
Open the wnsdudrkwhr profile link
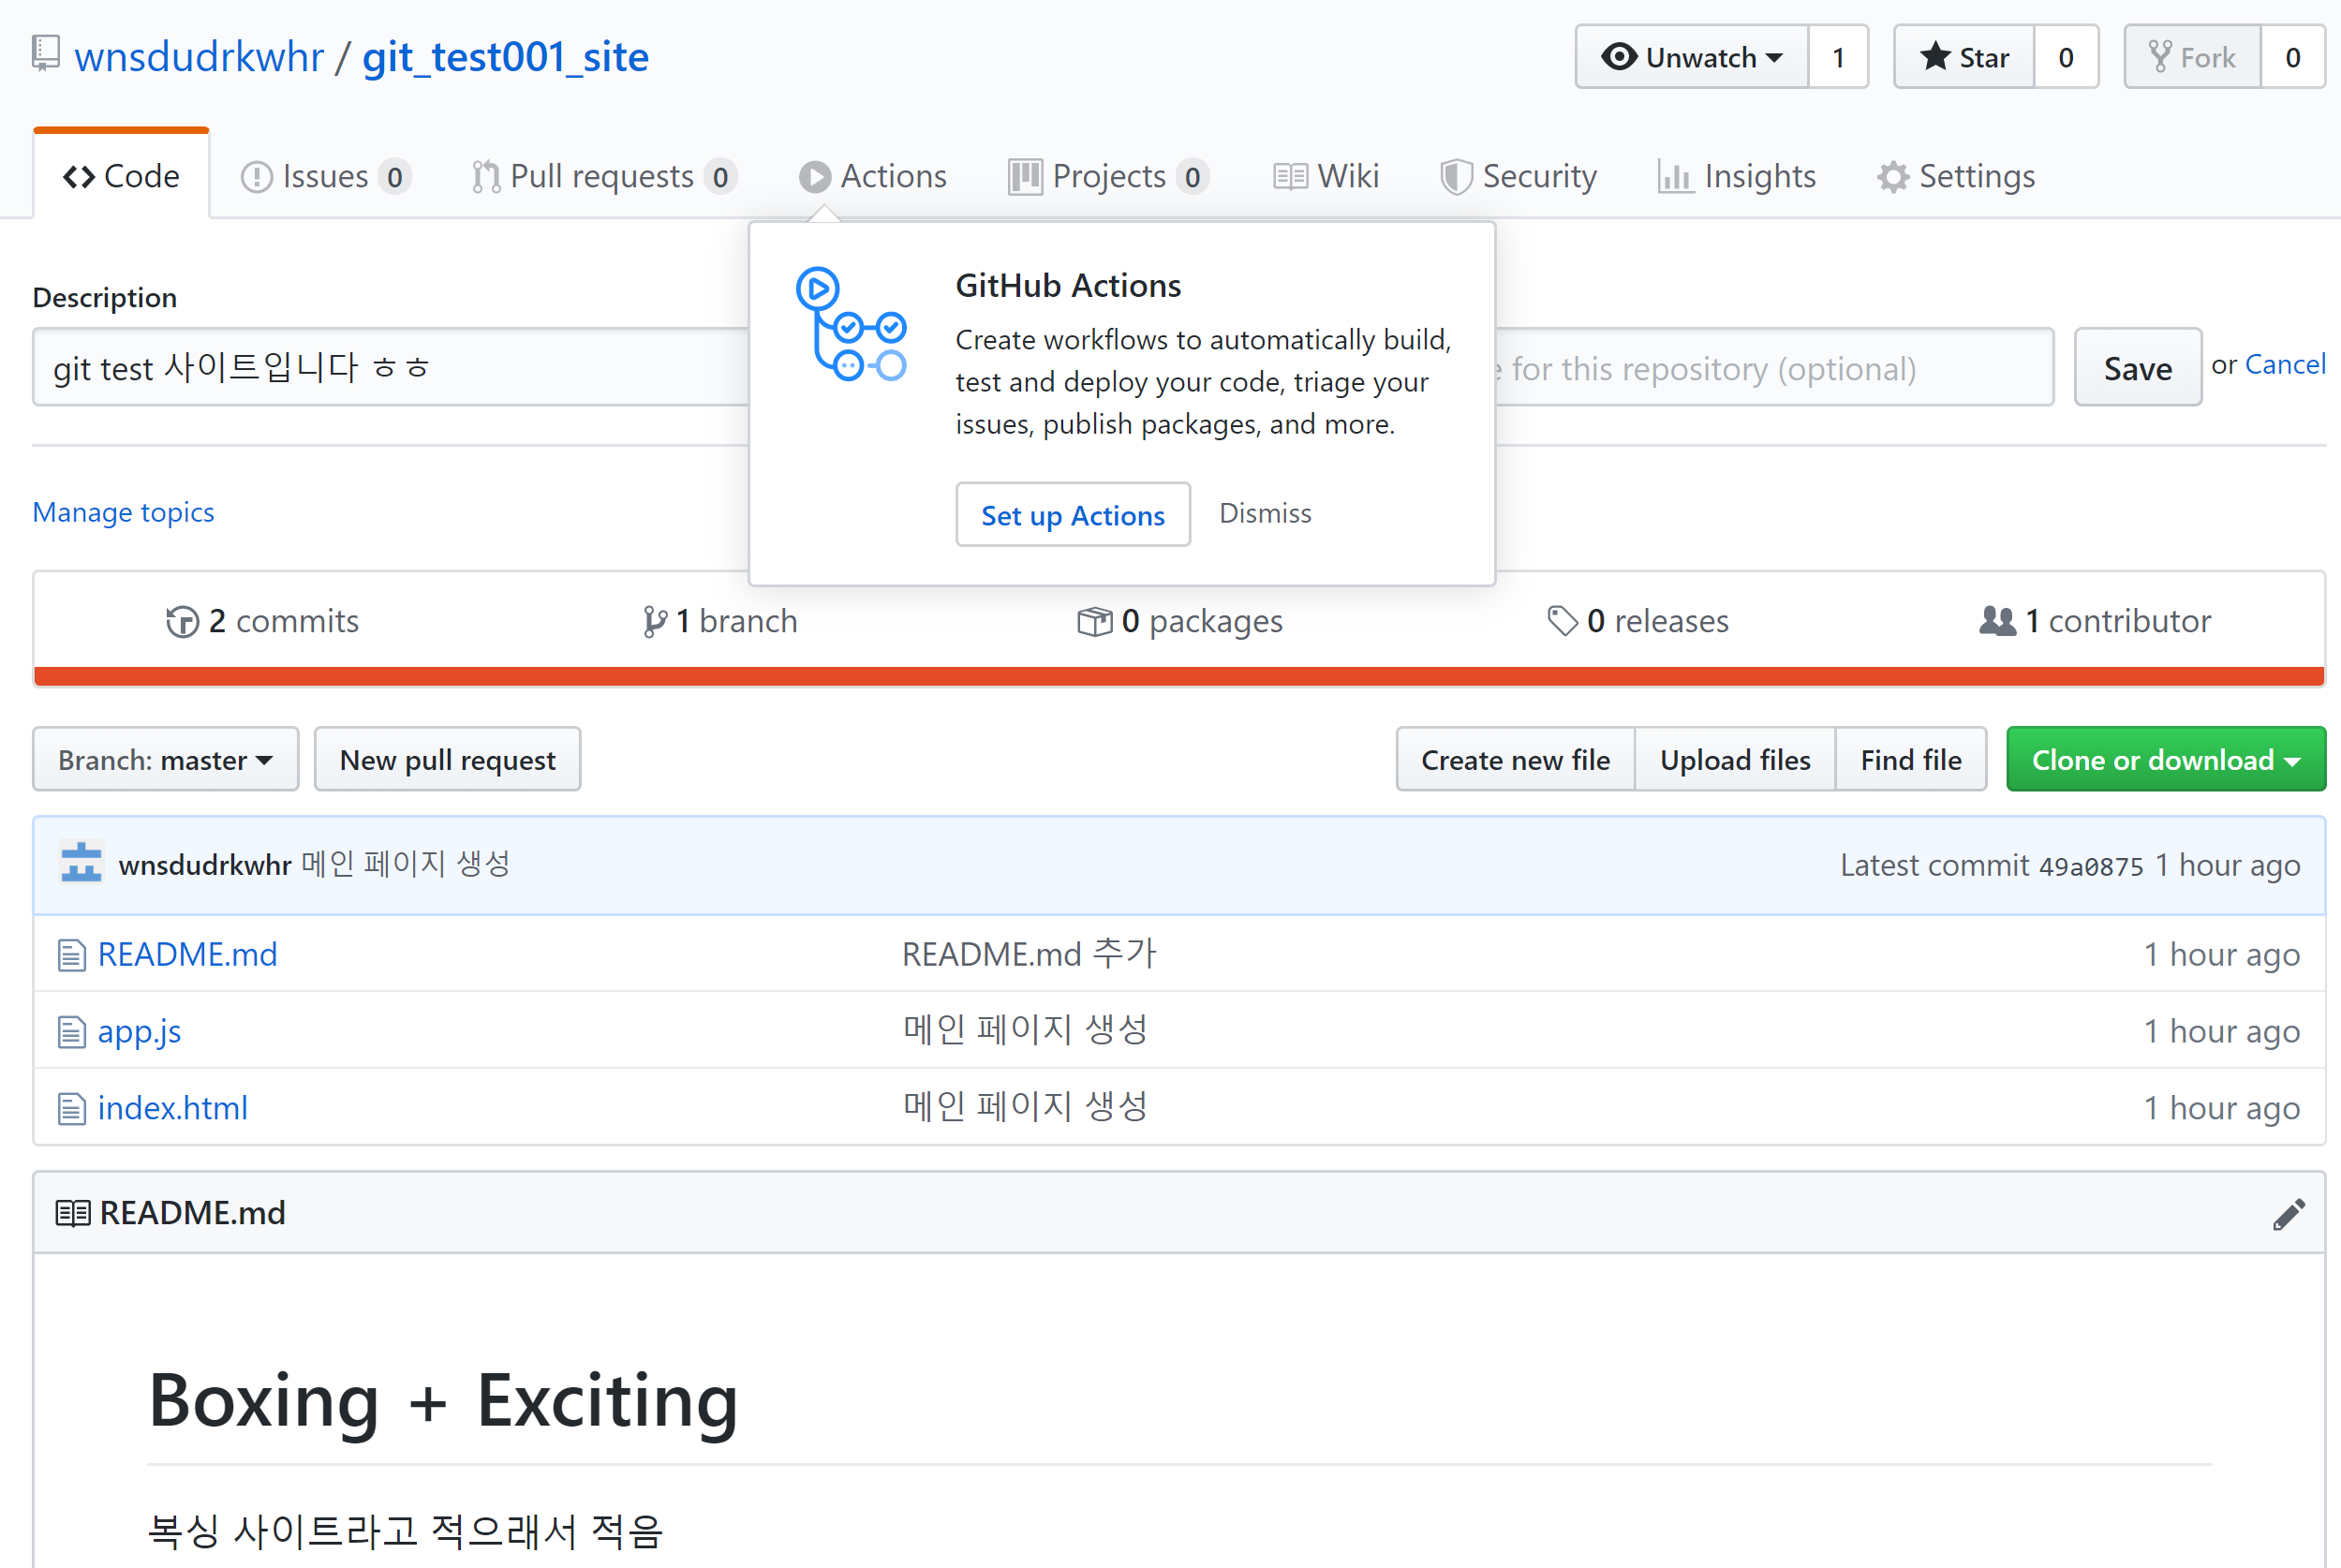click(199, 57)
